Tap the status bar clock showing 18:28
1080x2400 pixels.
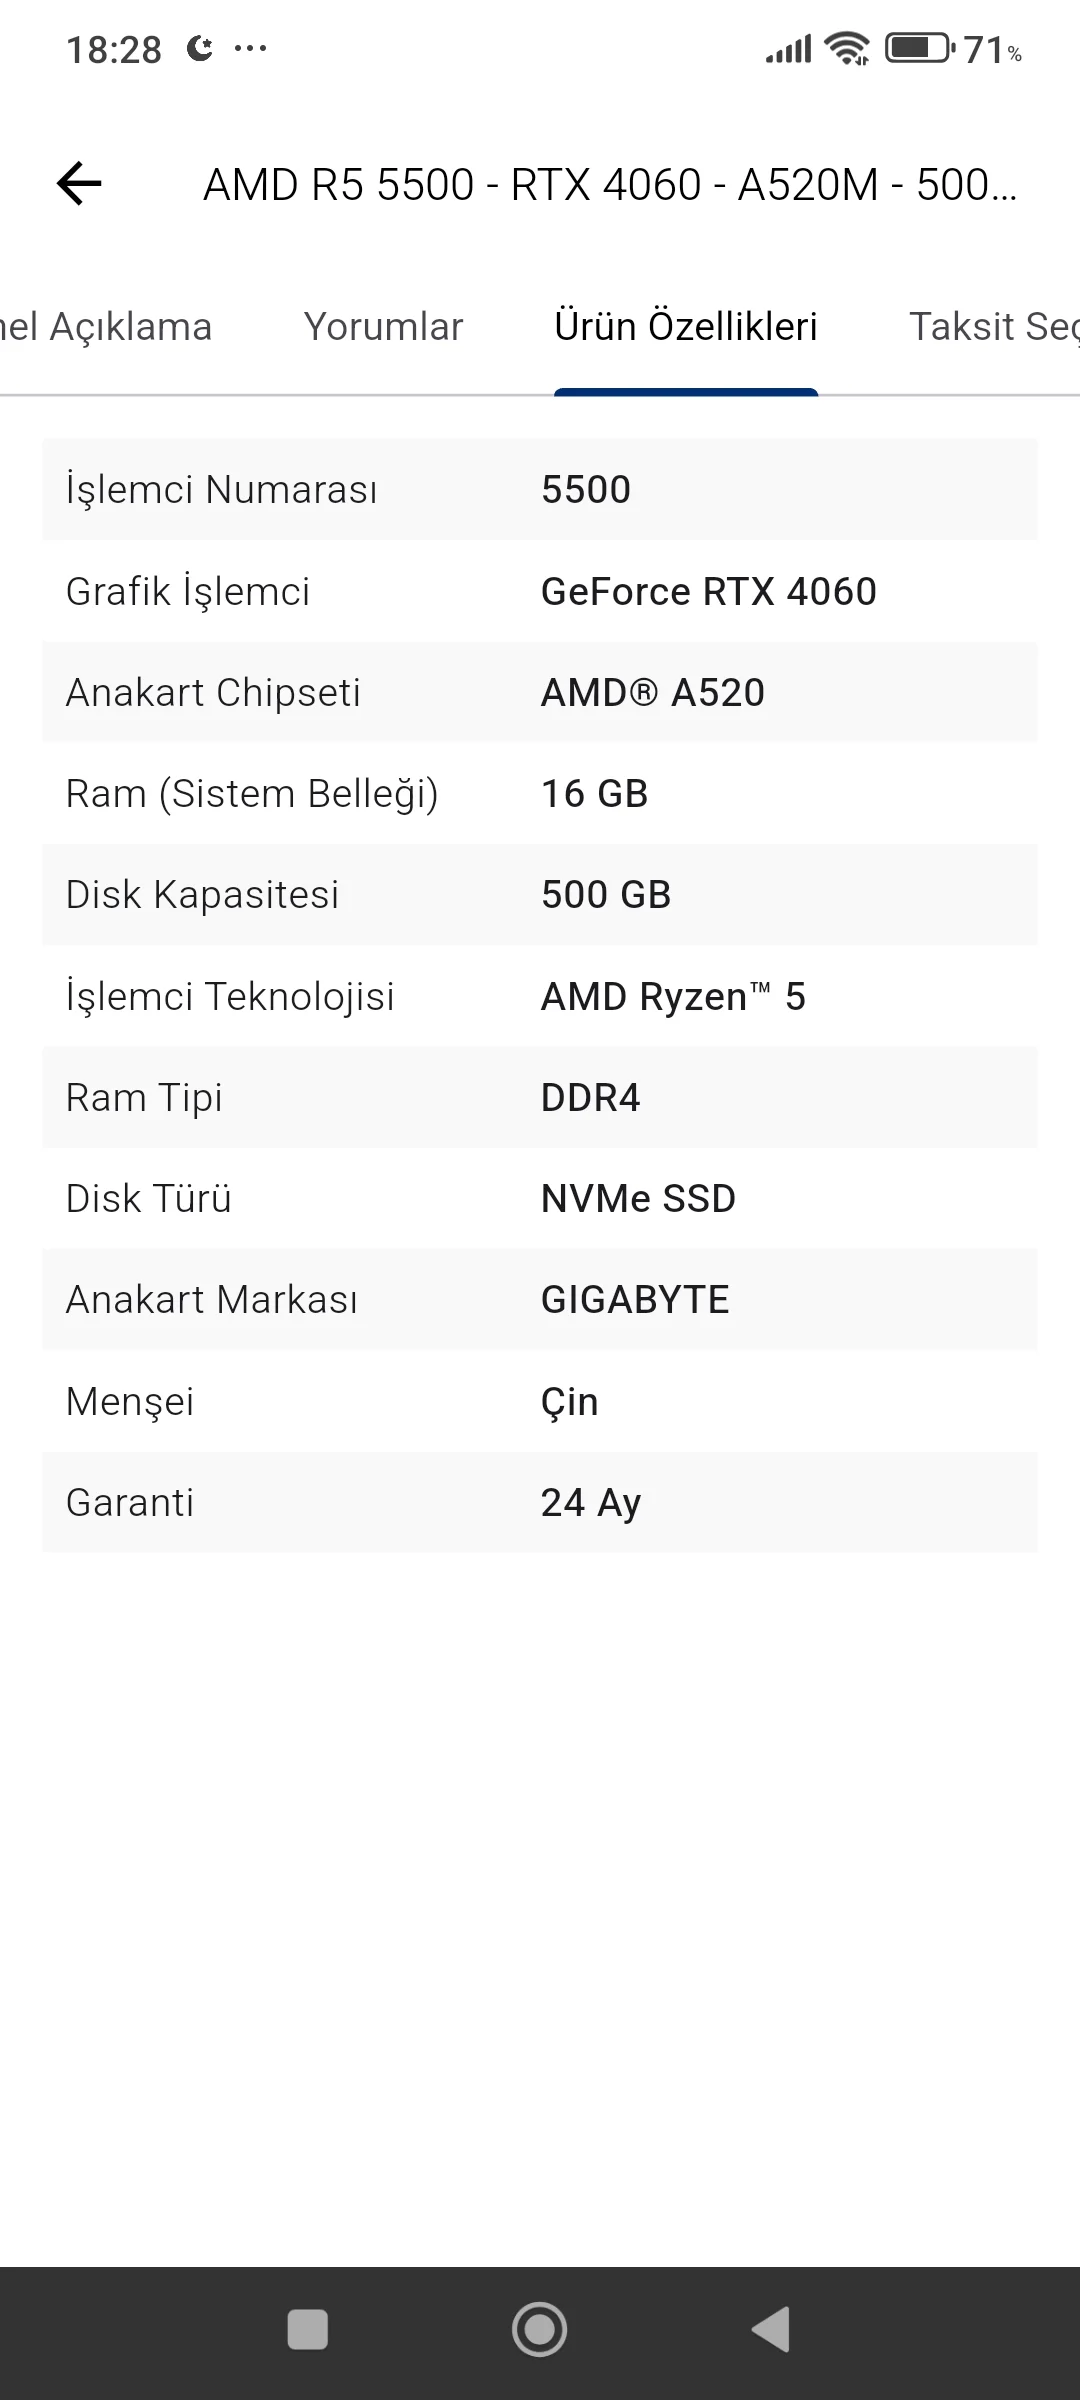(114, 50)
